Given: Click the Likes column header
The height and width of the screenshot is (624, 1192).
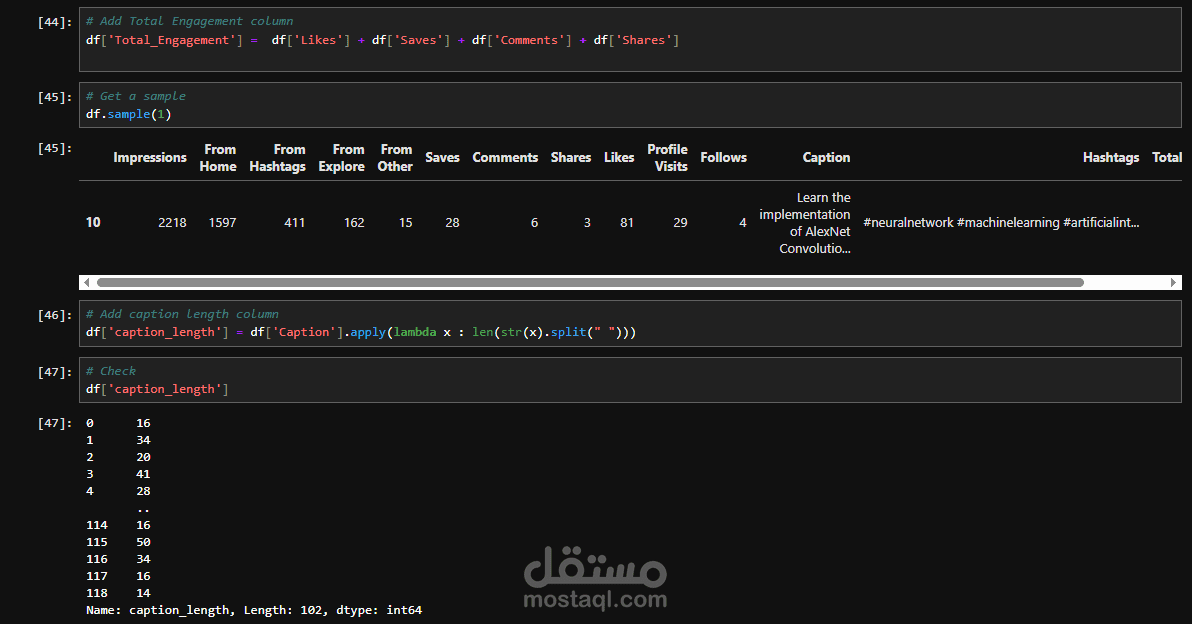Looking at the screenshot, I should (619, 157).
